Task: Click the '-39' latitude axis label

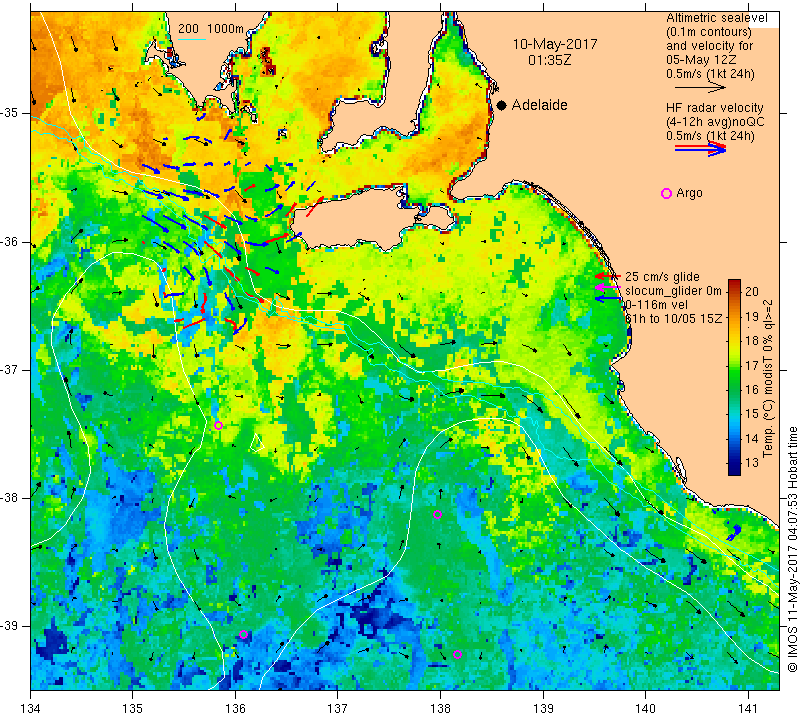Action: 9,626
